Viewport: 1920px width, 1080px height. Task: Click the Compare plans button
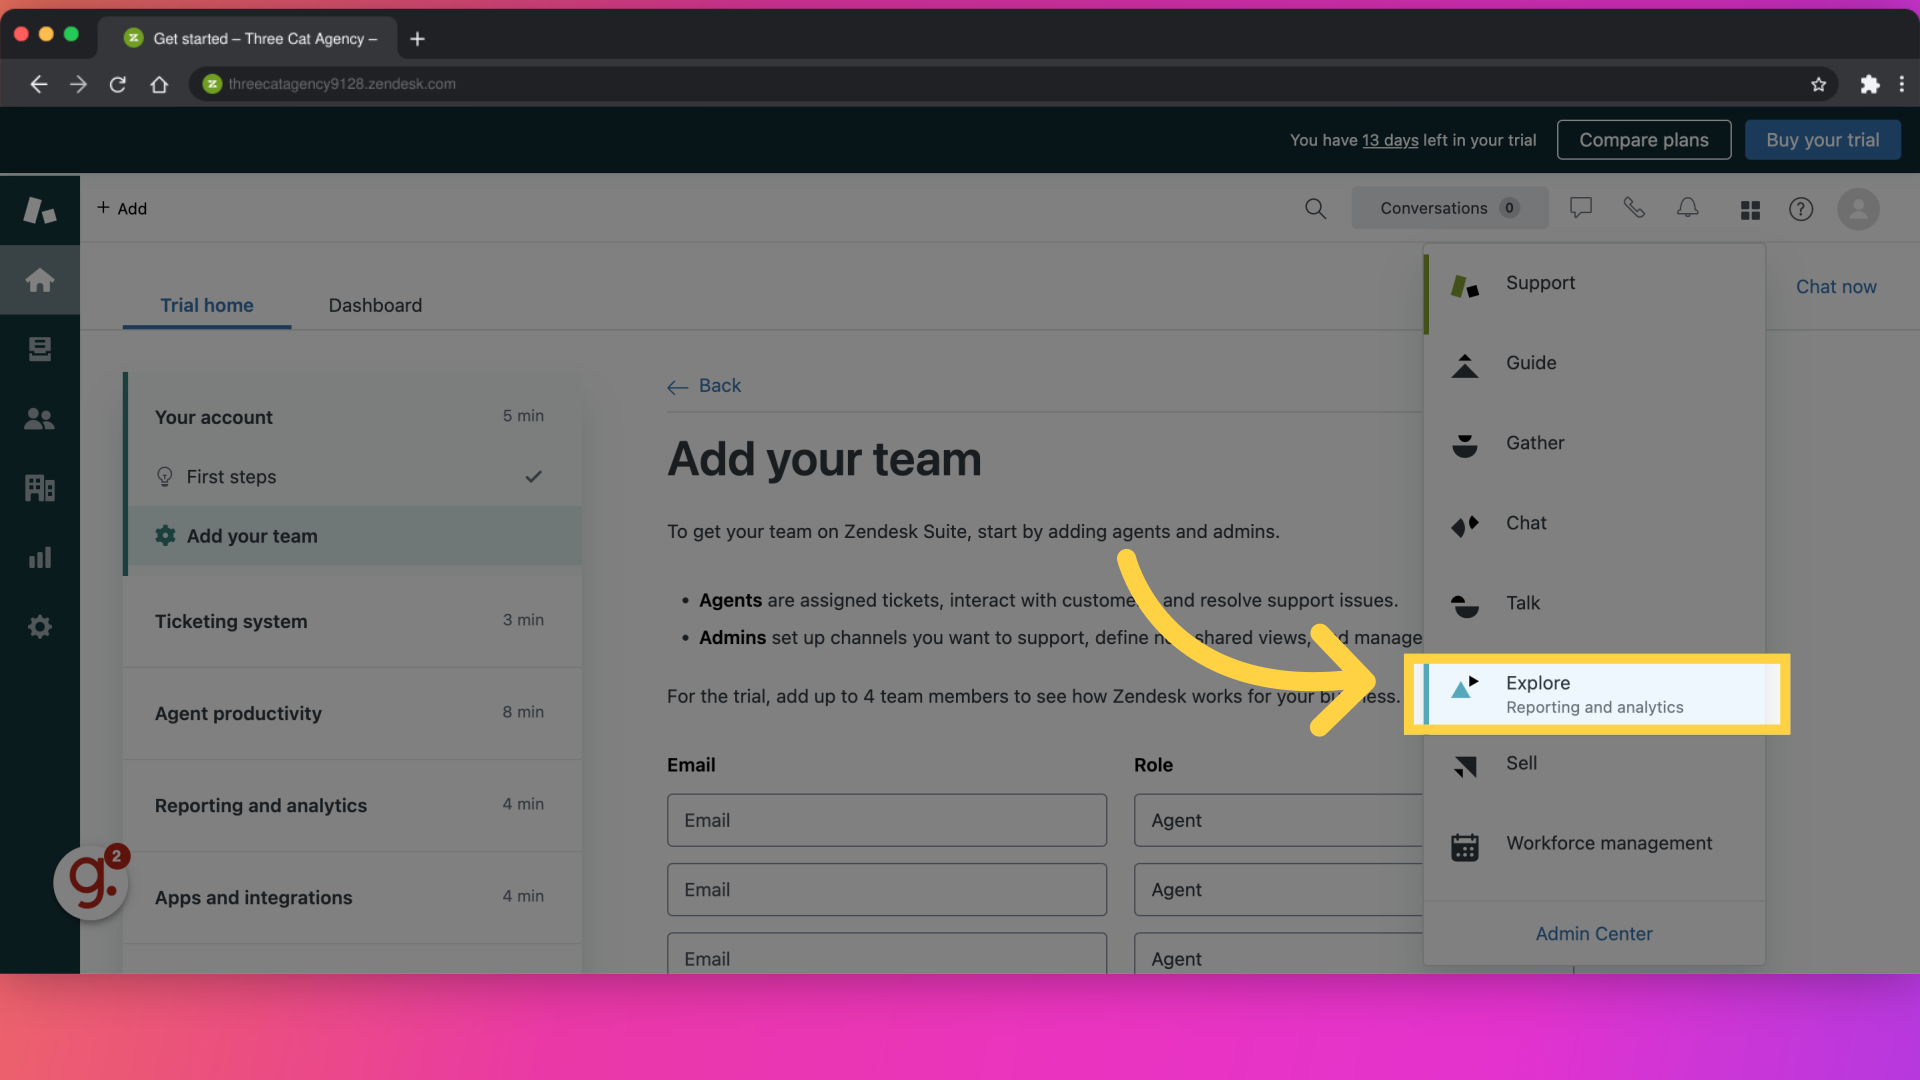pos(1644,140)
